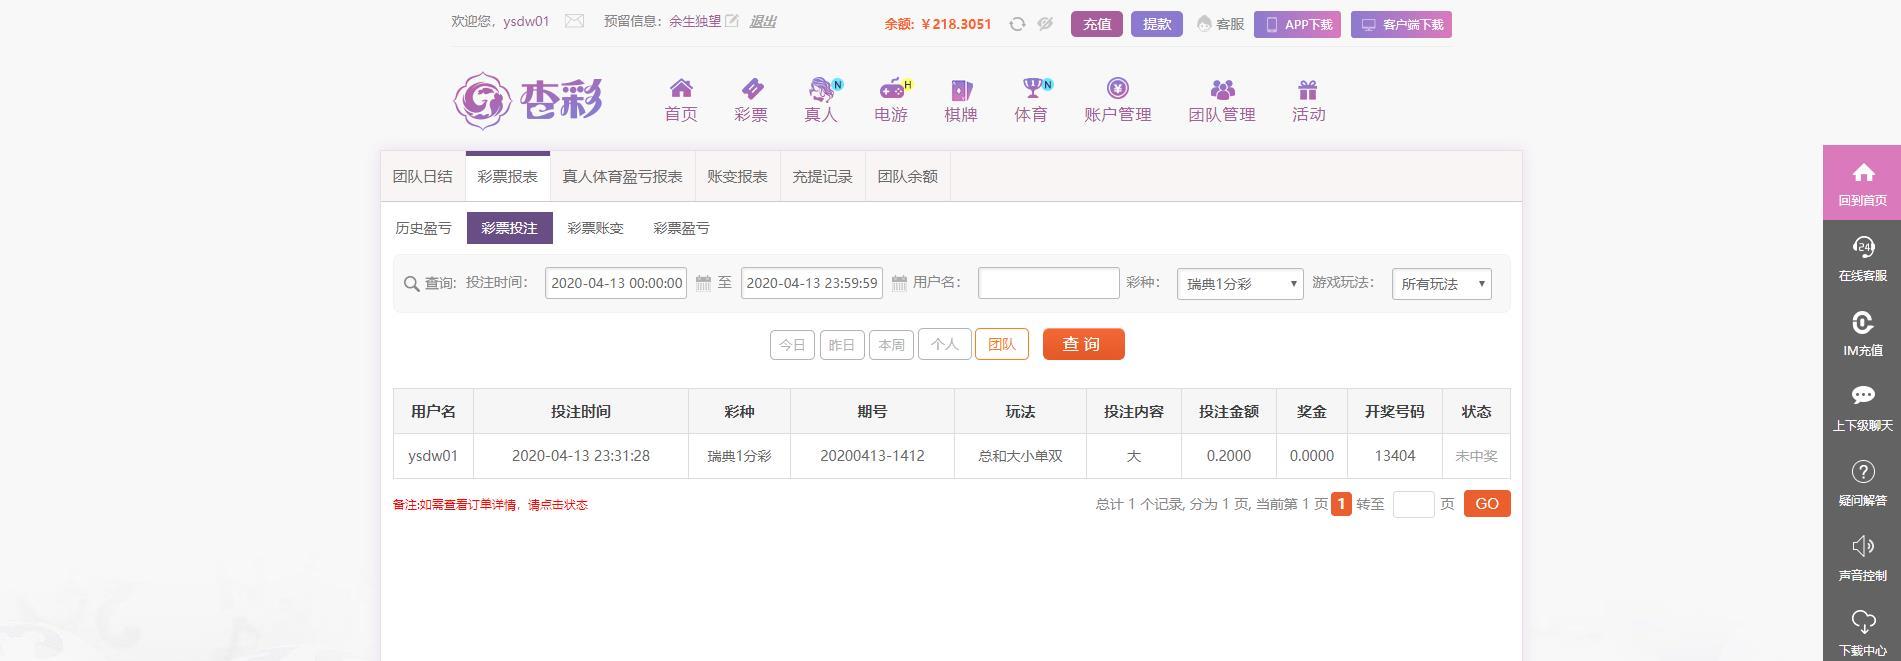Click the ysdw01 welcome username
Screen dimensions: 1901x661
pos(526,21)
